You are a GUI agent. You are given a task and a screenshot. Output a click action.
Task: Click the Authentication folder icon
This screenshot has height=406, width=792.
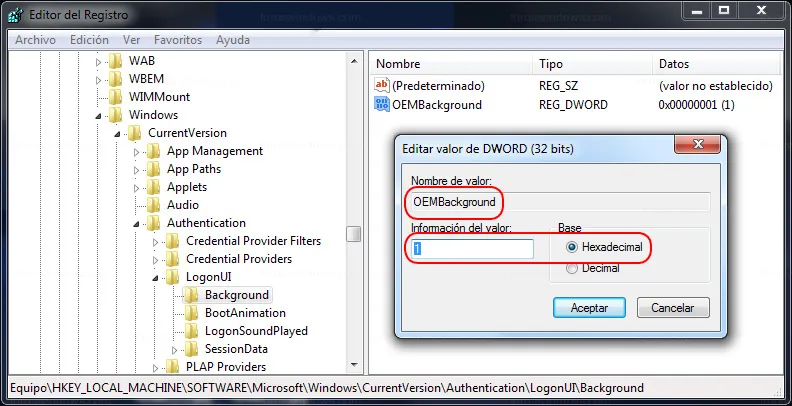coord(154,223)
